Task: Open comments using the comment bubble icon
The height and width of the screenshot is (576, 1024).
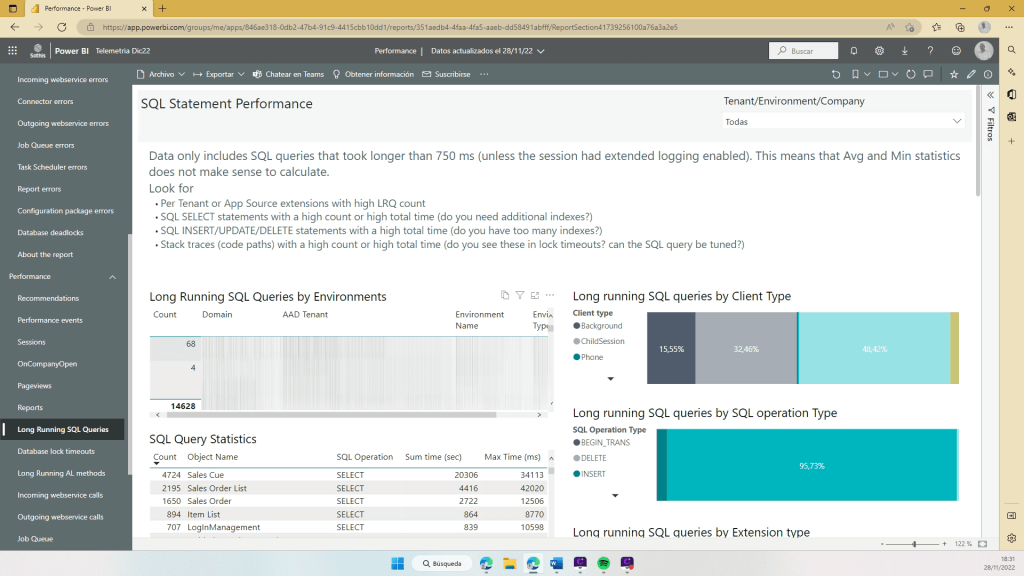Action: coord(928,74)
